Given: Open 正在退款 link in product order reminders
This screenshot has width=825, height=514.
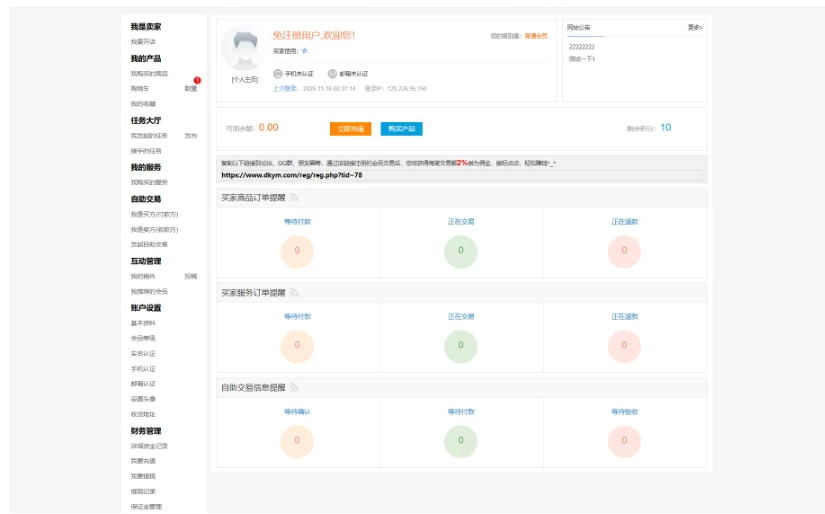Looking at the screenshot, I should click(x=625, y=221).
